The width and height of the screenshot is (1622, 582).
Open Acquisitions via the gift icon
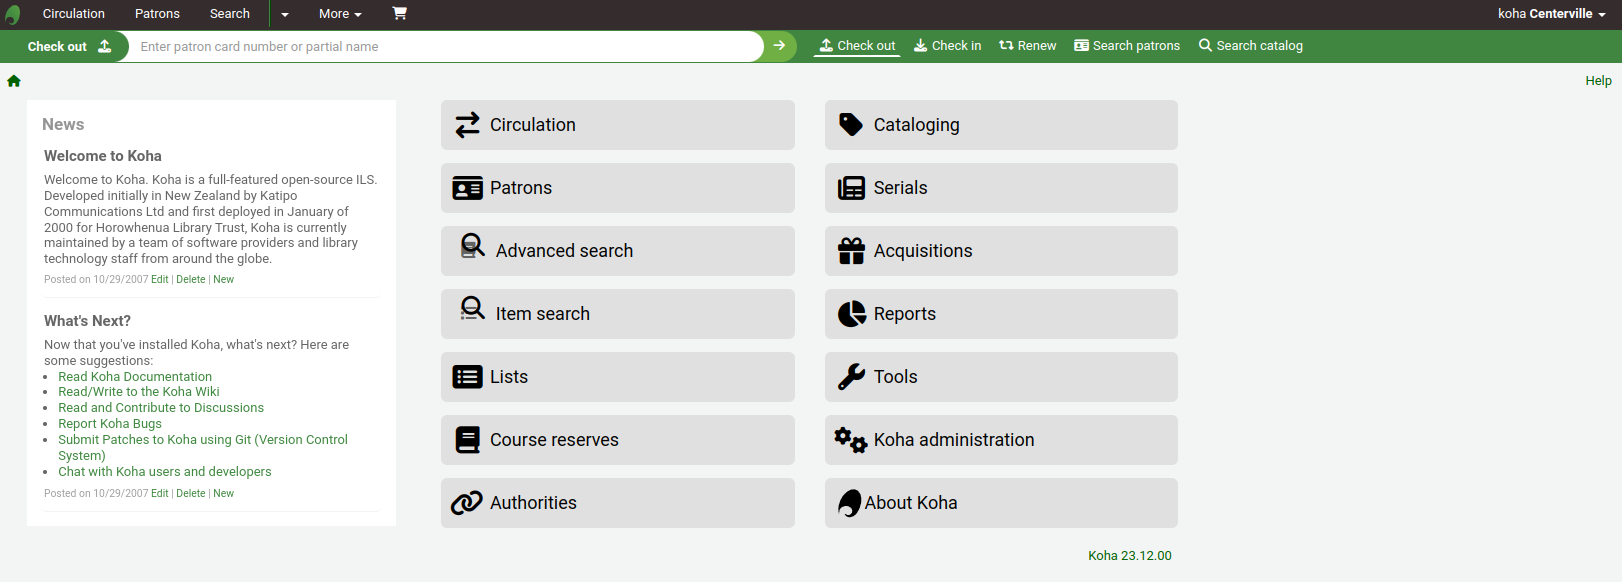(x=851, y=251)
